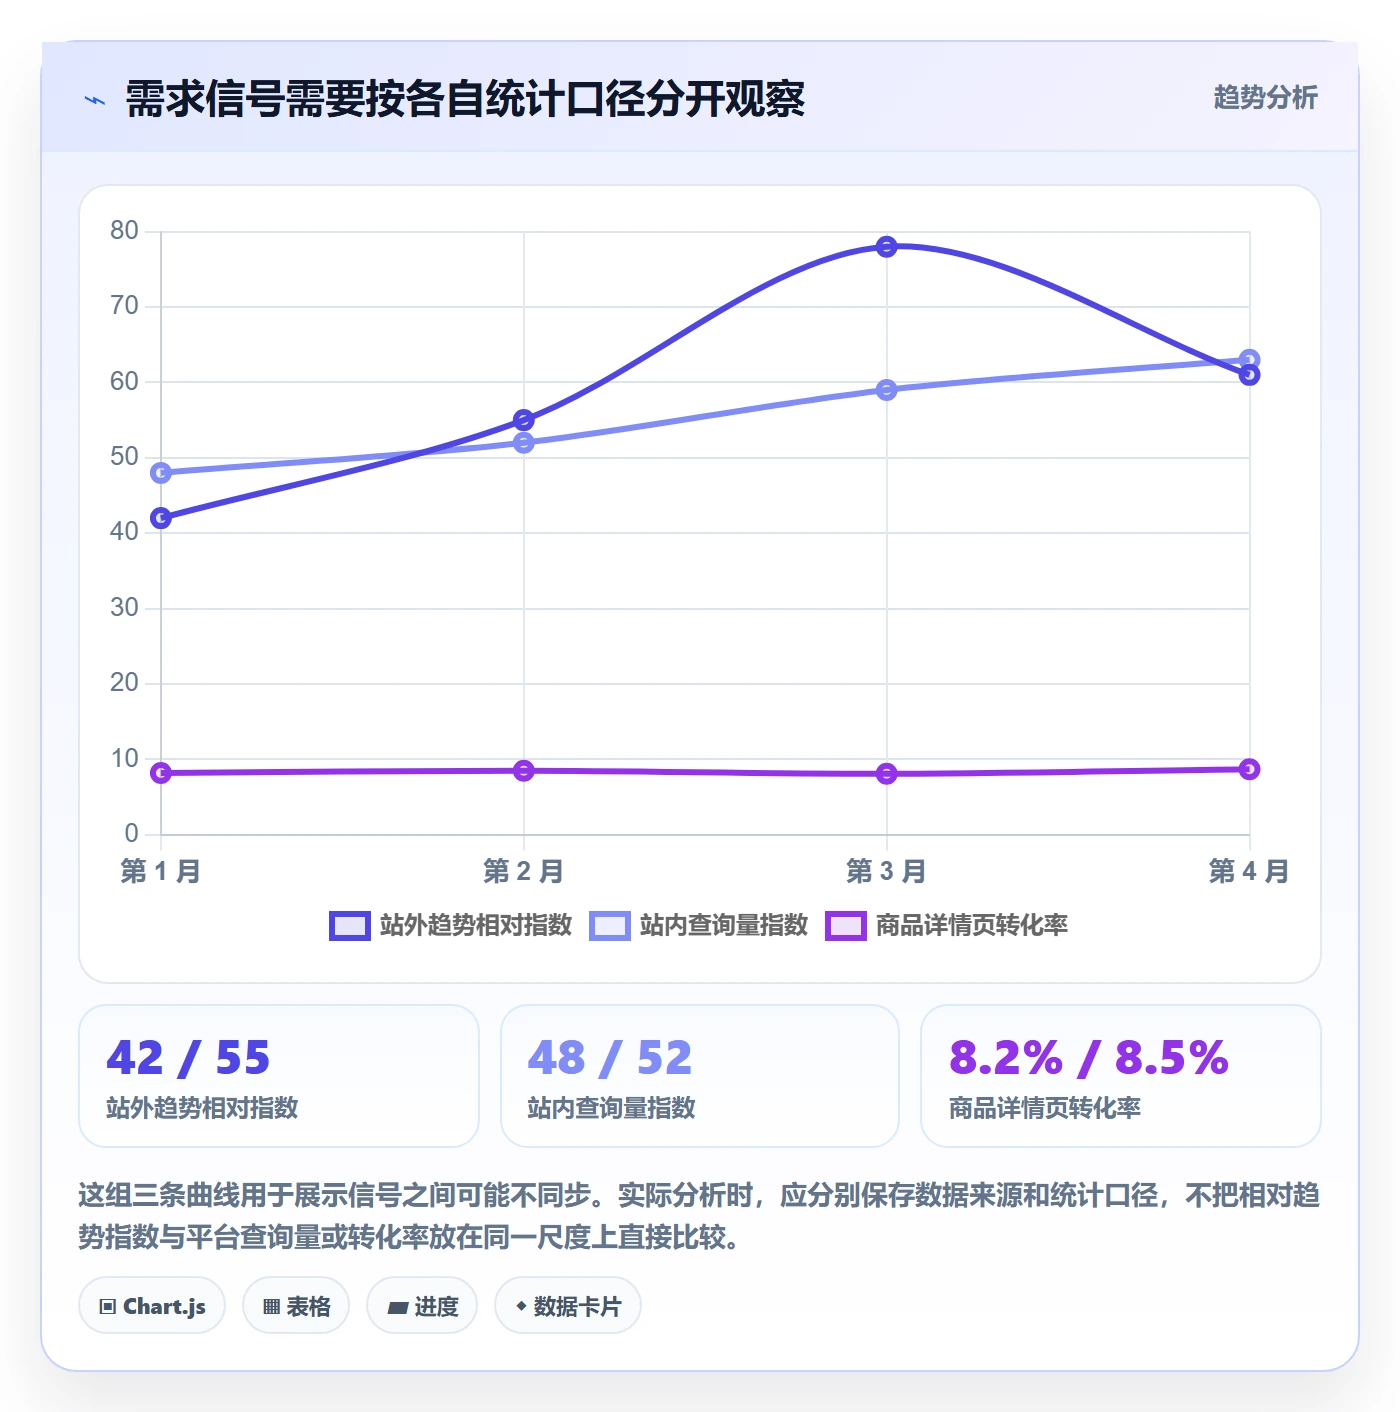Toggle the 站内查询量指数 legend swatch

point(610,926)
